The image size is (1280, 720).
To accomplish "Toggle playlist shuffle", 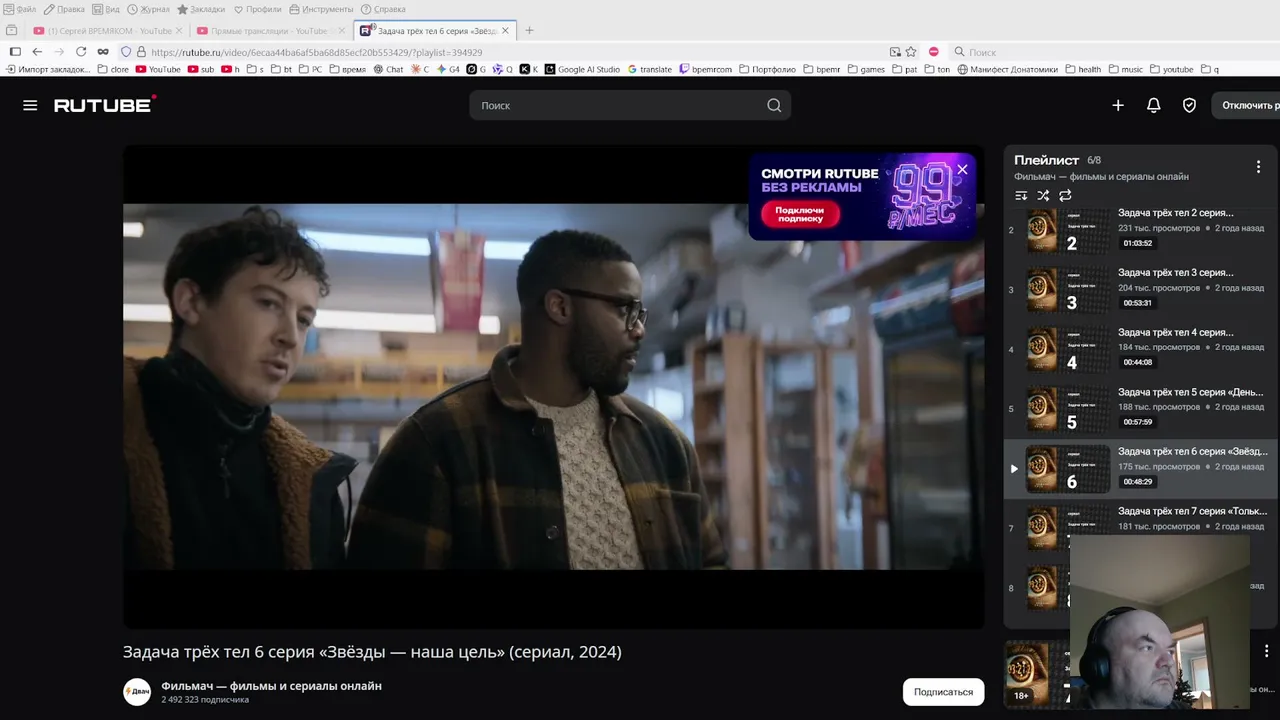I will (1043, 196).
